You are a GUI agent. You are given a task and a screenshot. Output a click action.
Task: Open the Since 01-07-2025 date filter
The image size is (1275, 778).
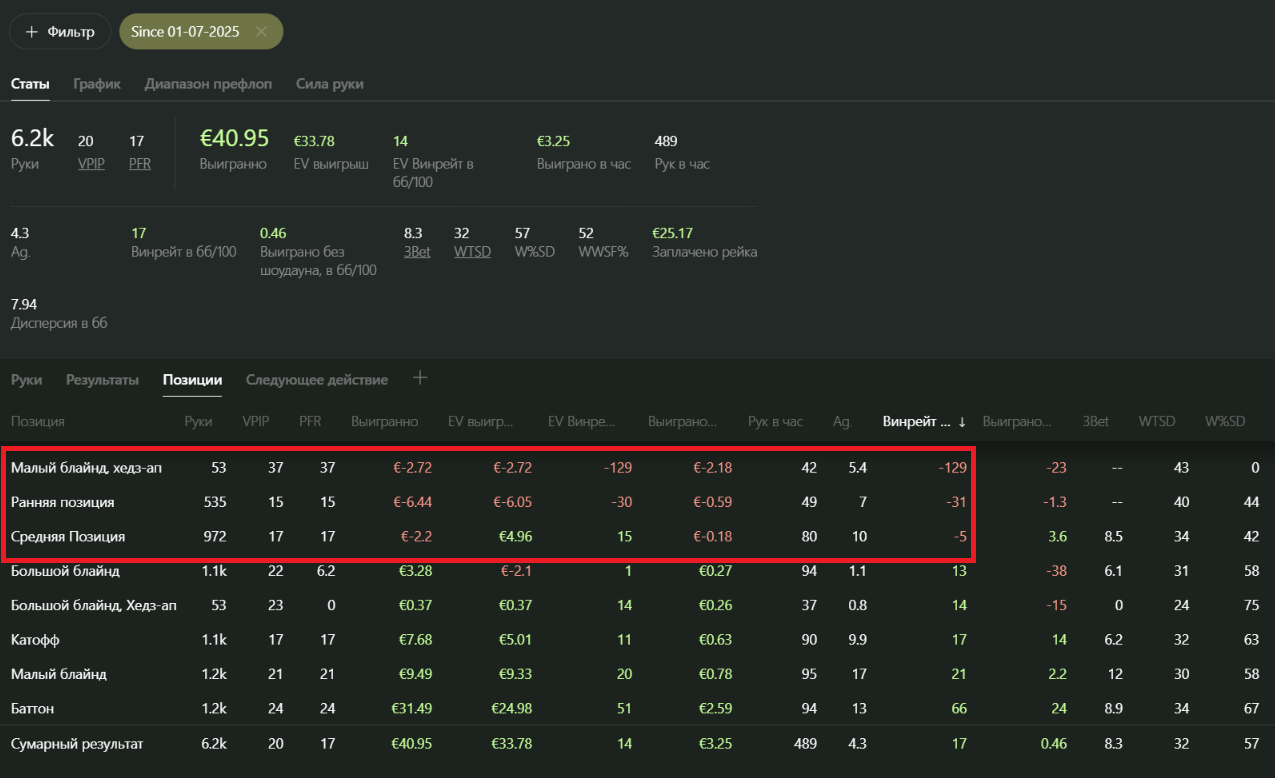186,32
